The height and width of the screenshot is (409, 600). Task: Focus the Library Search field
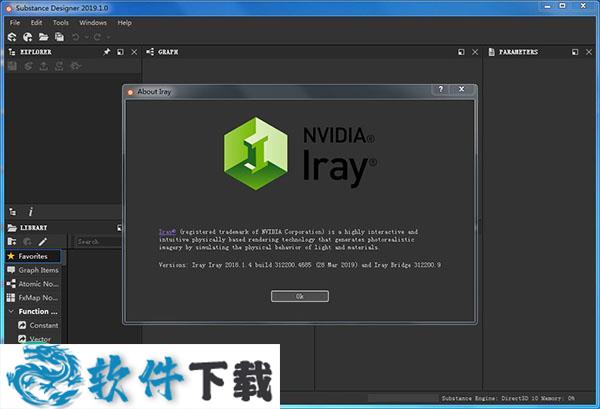98,242
